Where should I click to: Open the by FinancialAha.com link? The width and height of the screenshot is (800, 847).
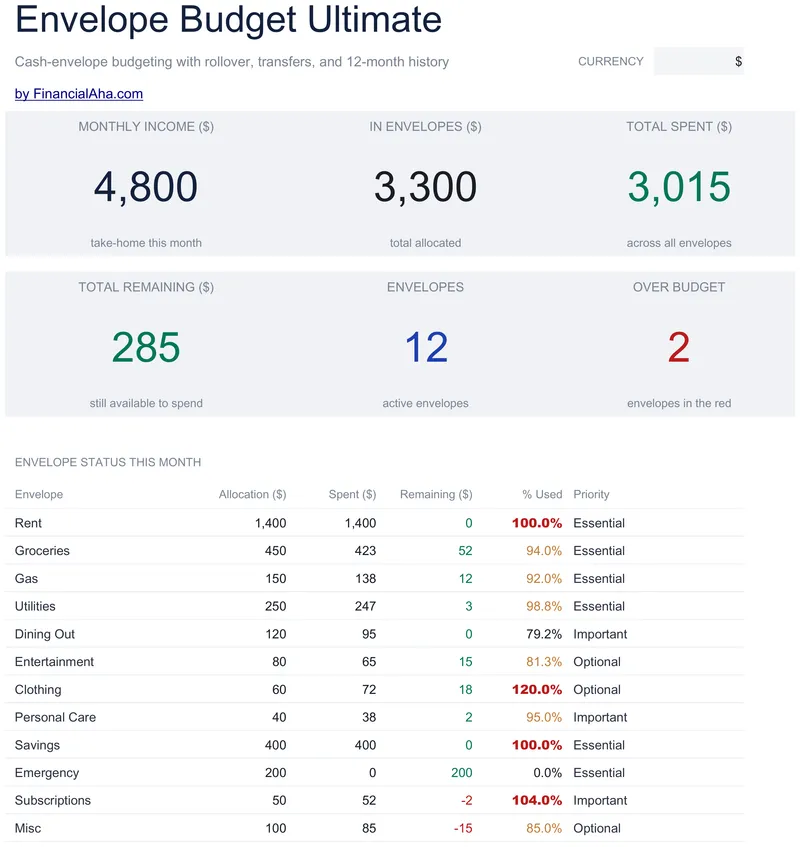coord(79,93)
